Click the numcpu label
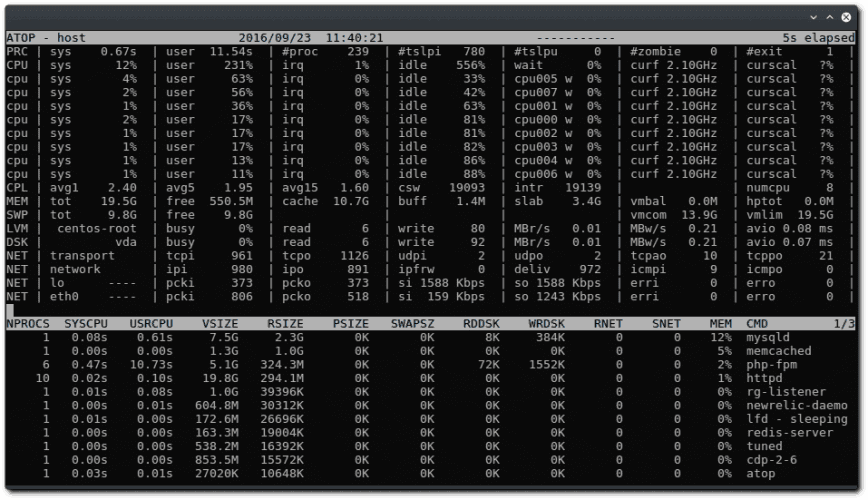 click(768, 188)
